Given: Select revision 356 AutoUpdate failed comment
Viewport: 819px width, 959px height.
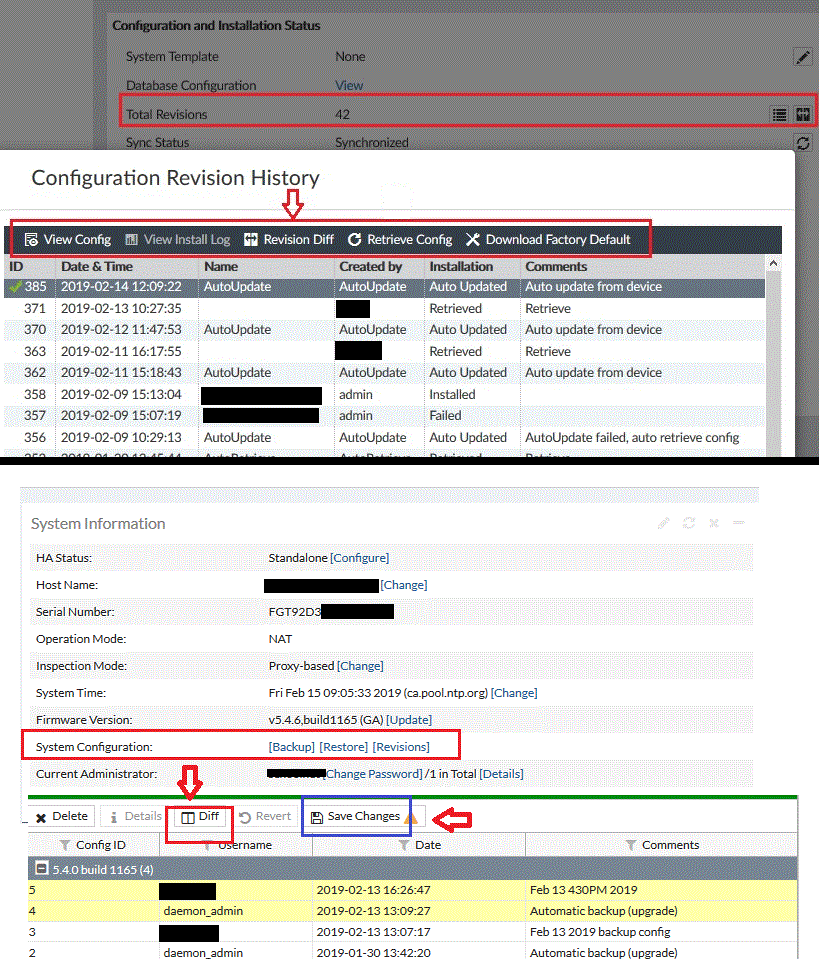Looking at the screenshot, I should [384, 438].
